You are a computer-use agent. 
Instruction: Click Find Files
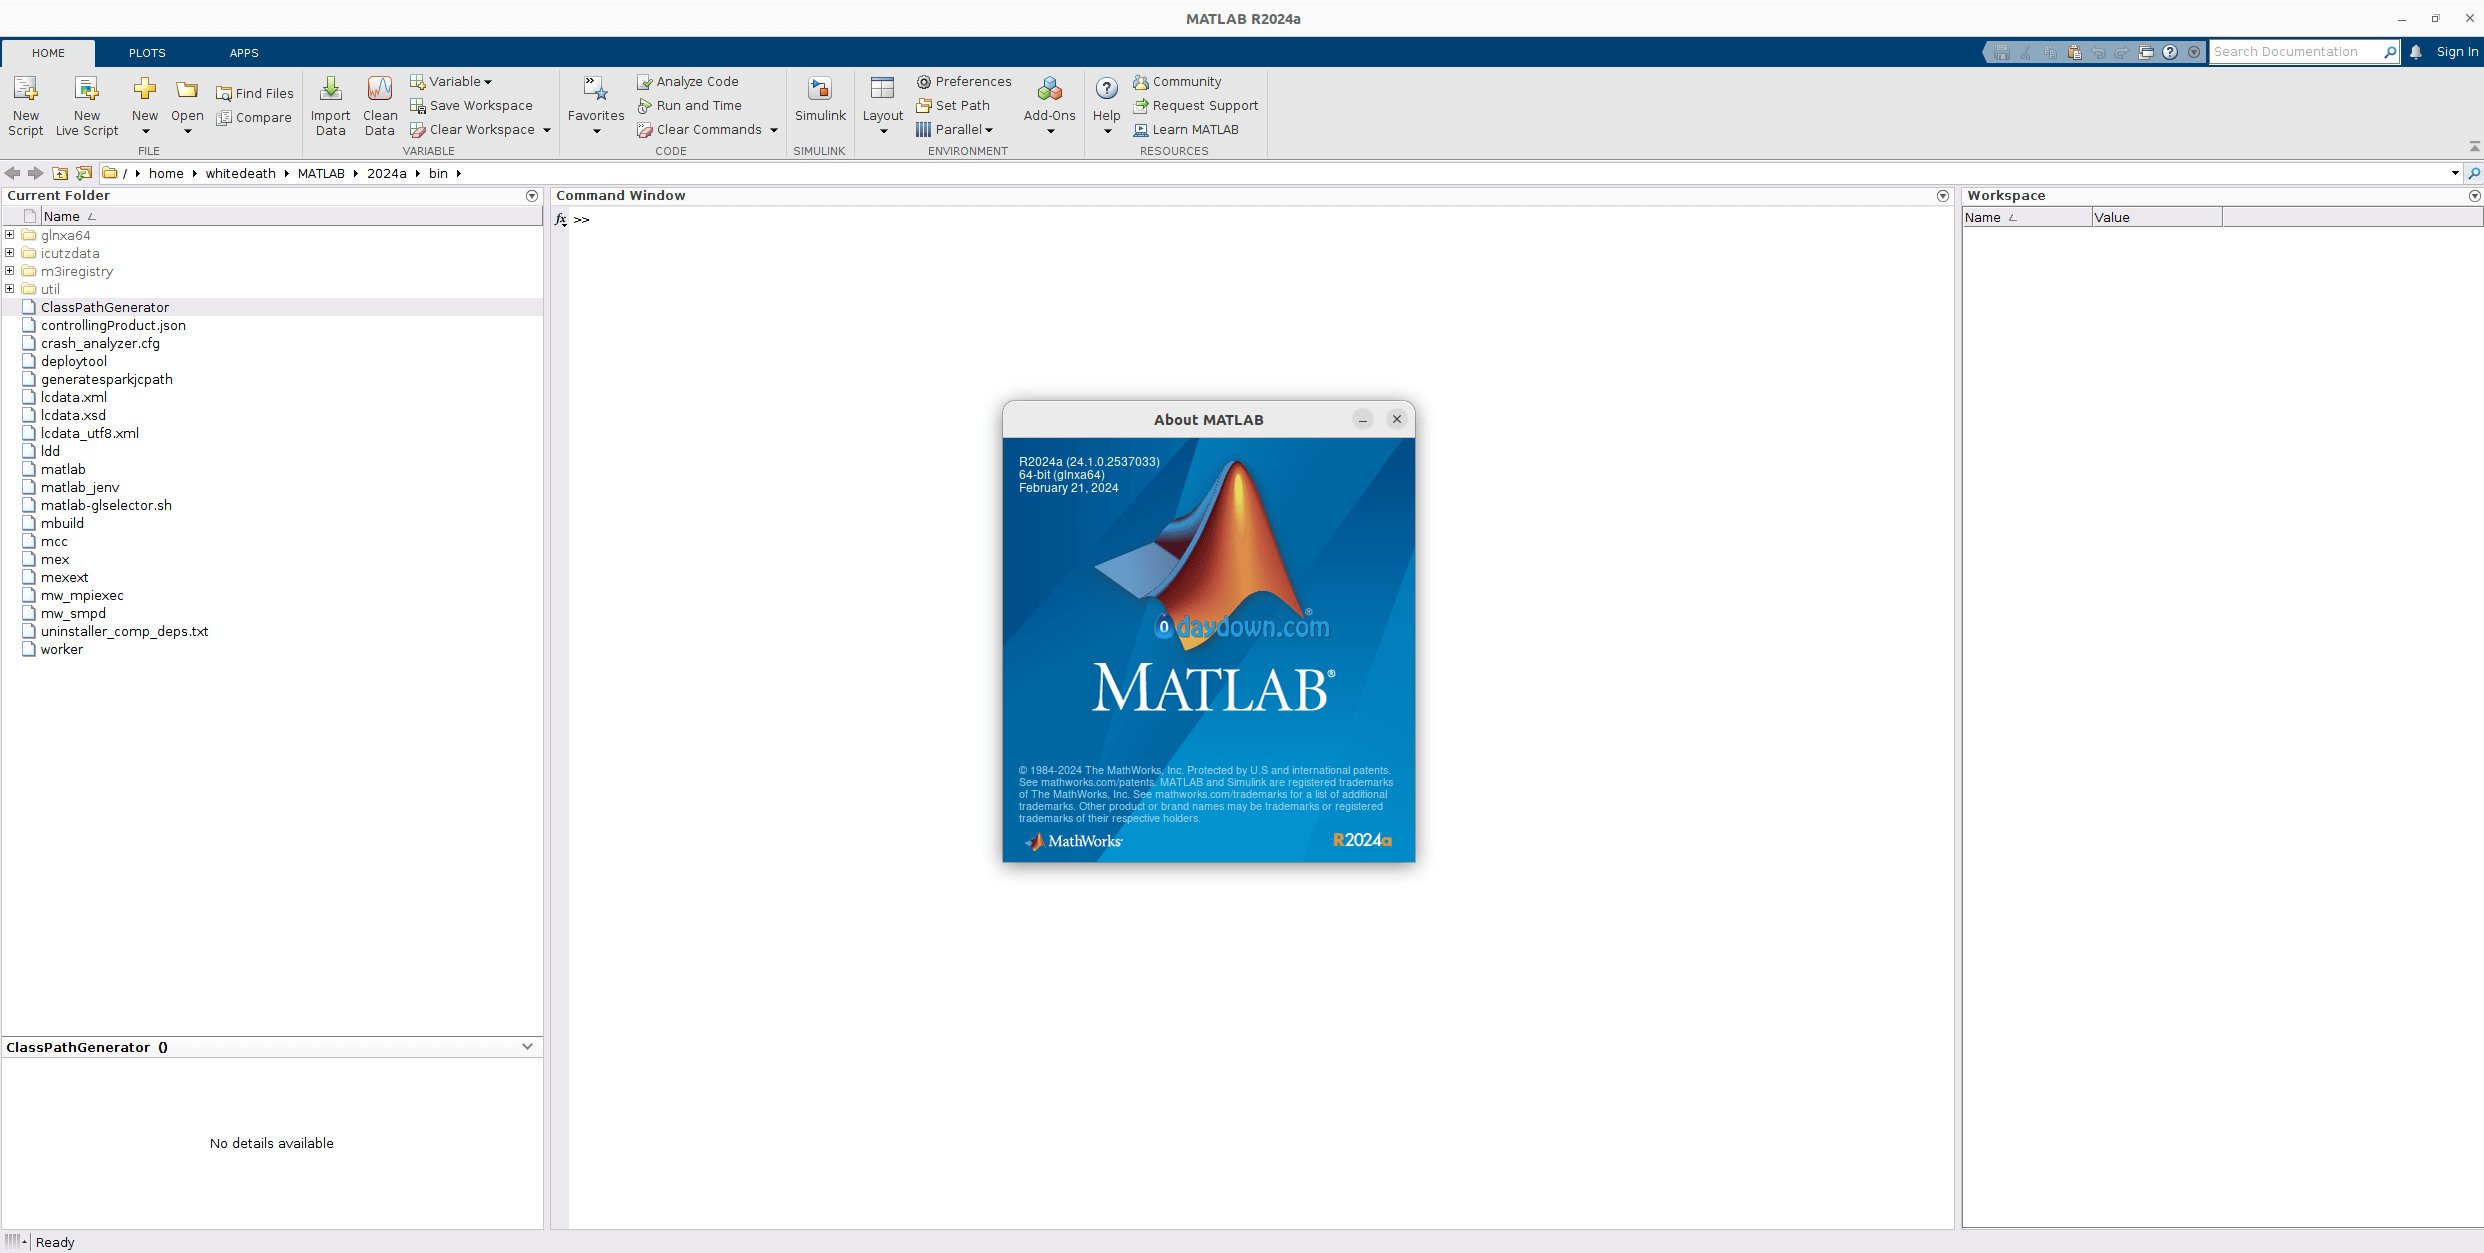point(255,93)
